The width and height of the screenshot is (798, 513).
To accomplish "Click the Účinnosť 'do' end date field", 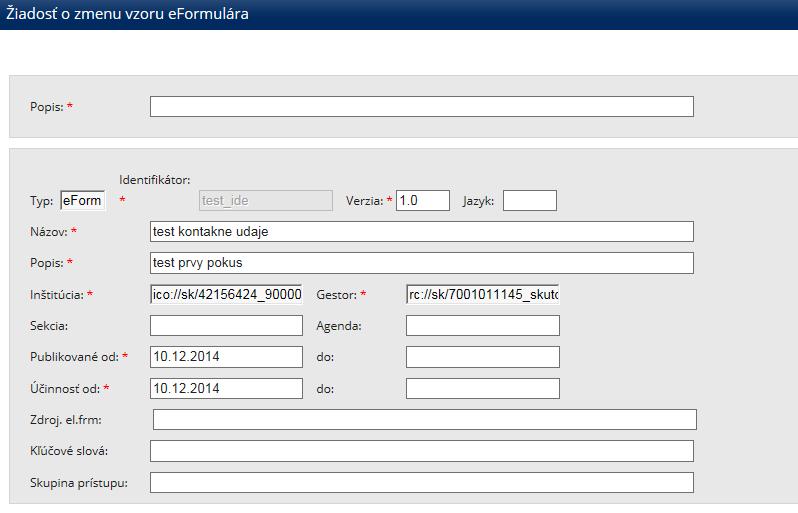I will 482,388.
